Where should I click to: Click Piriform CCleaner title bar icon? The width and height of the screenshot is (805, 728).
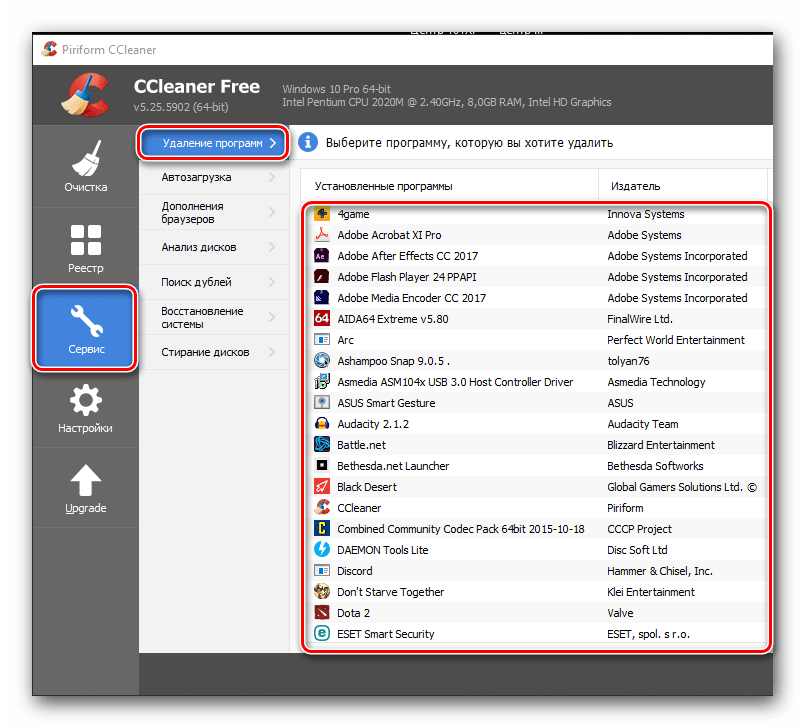49,49
